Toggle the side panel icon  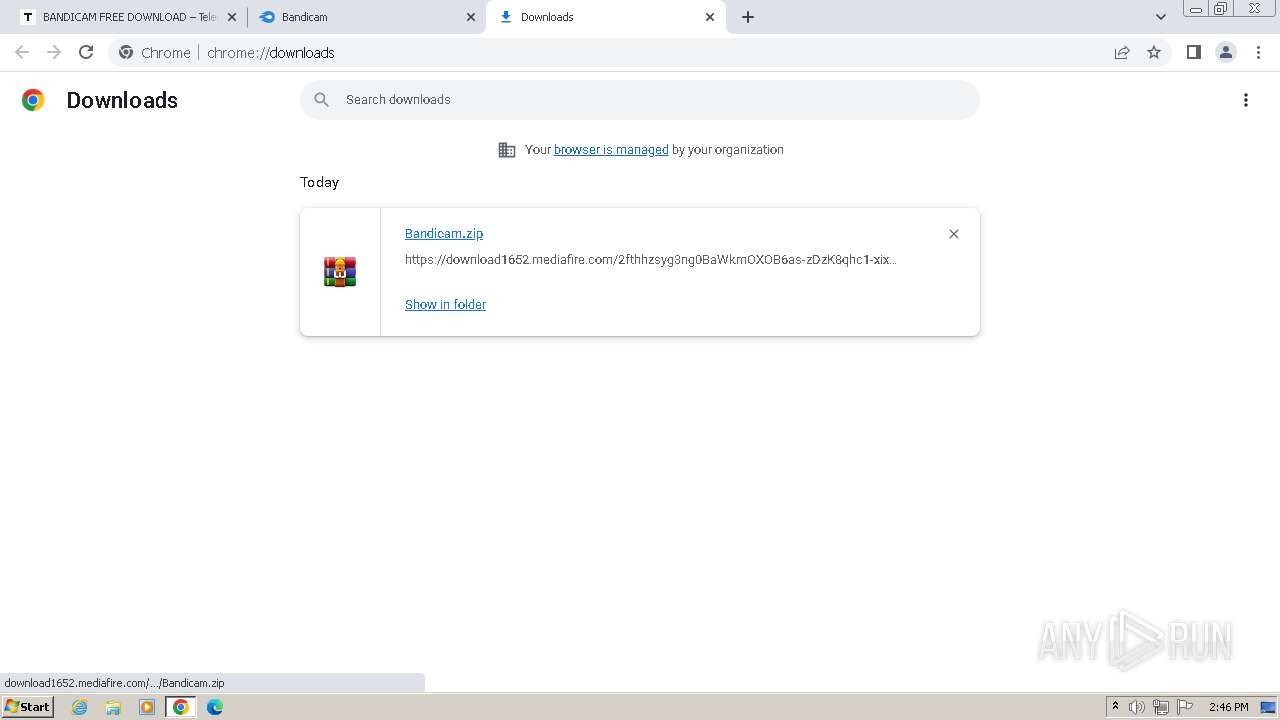pos(1193,52)
